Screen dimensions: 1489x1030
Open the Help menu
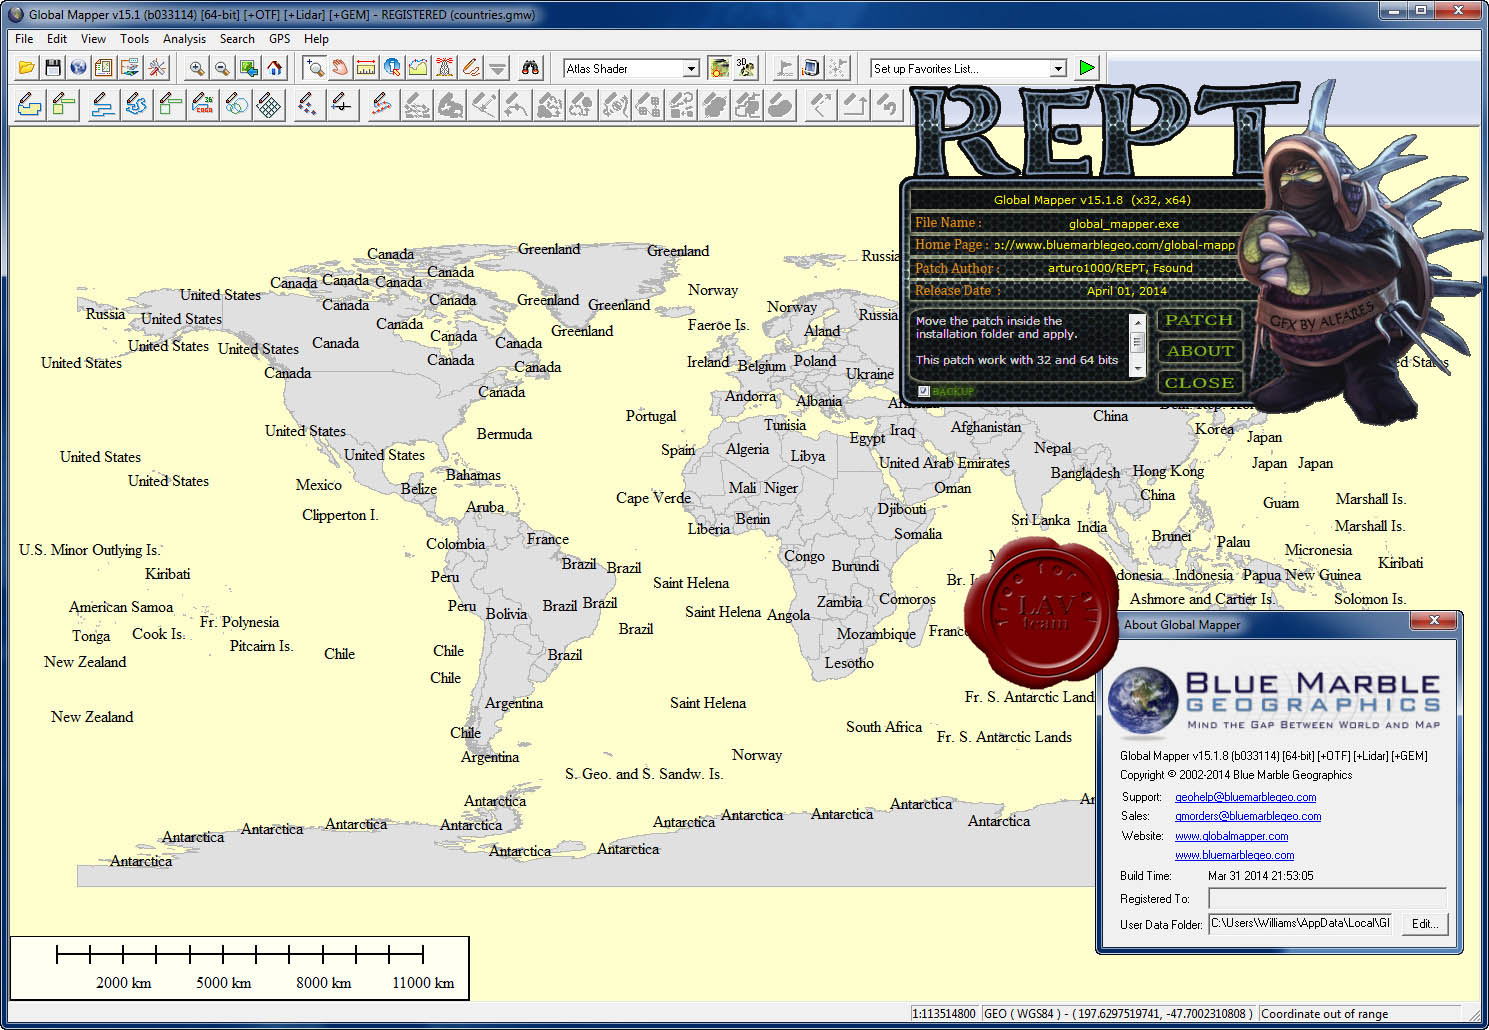pyautogui.click(x=316, y=39)
